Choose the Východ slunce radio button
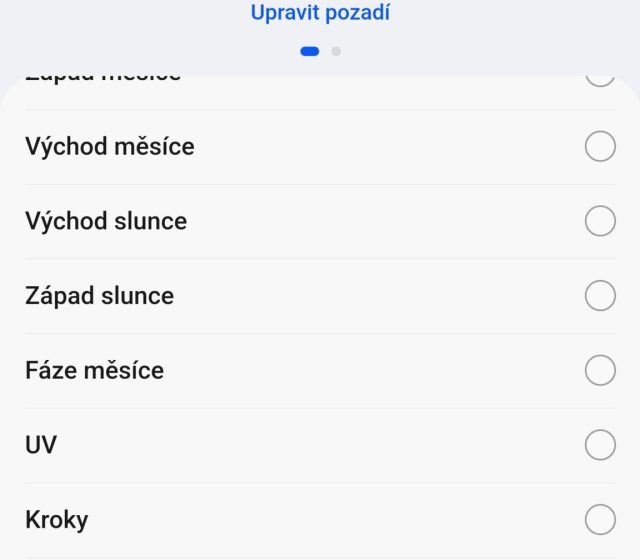The height and width of the screenshot is (560, 640). [x=600, y=221]
